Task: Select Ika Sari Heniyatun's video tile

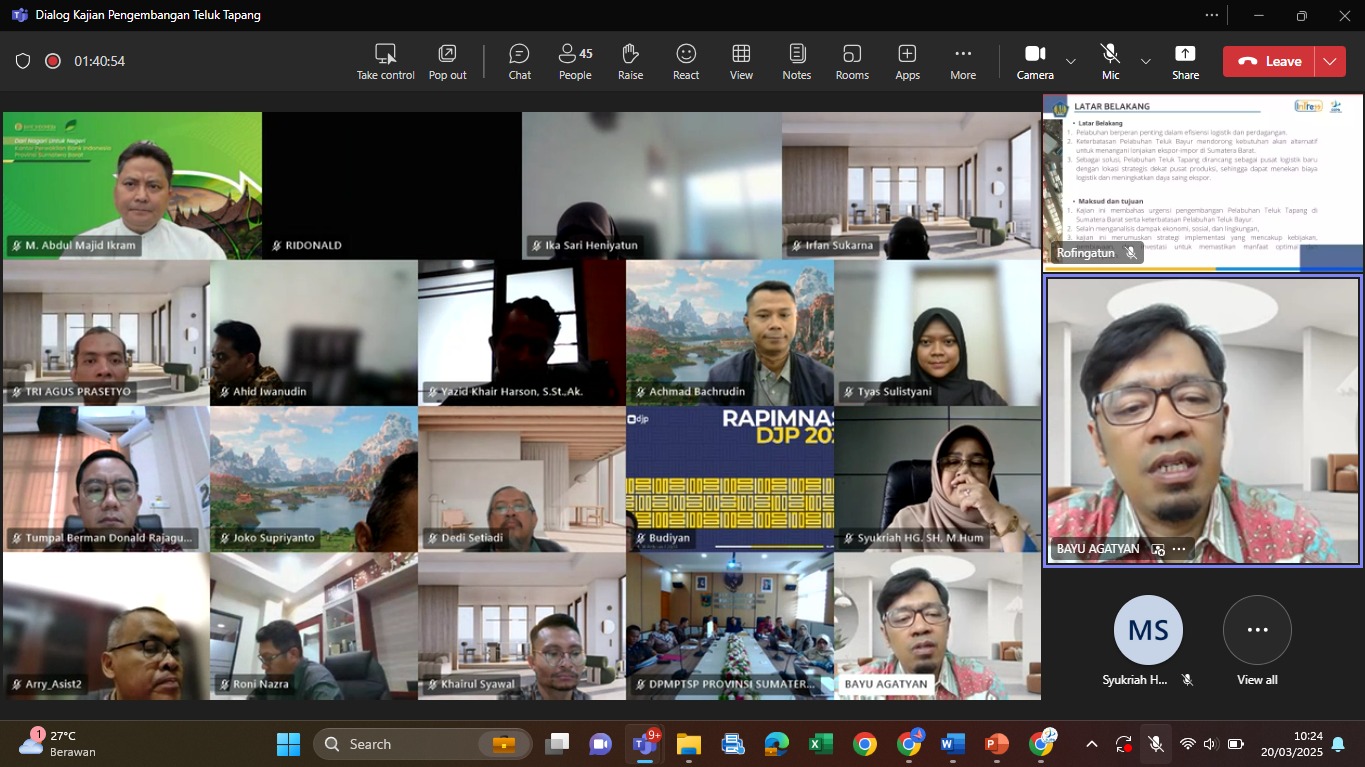Action: point(651,186)
